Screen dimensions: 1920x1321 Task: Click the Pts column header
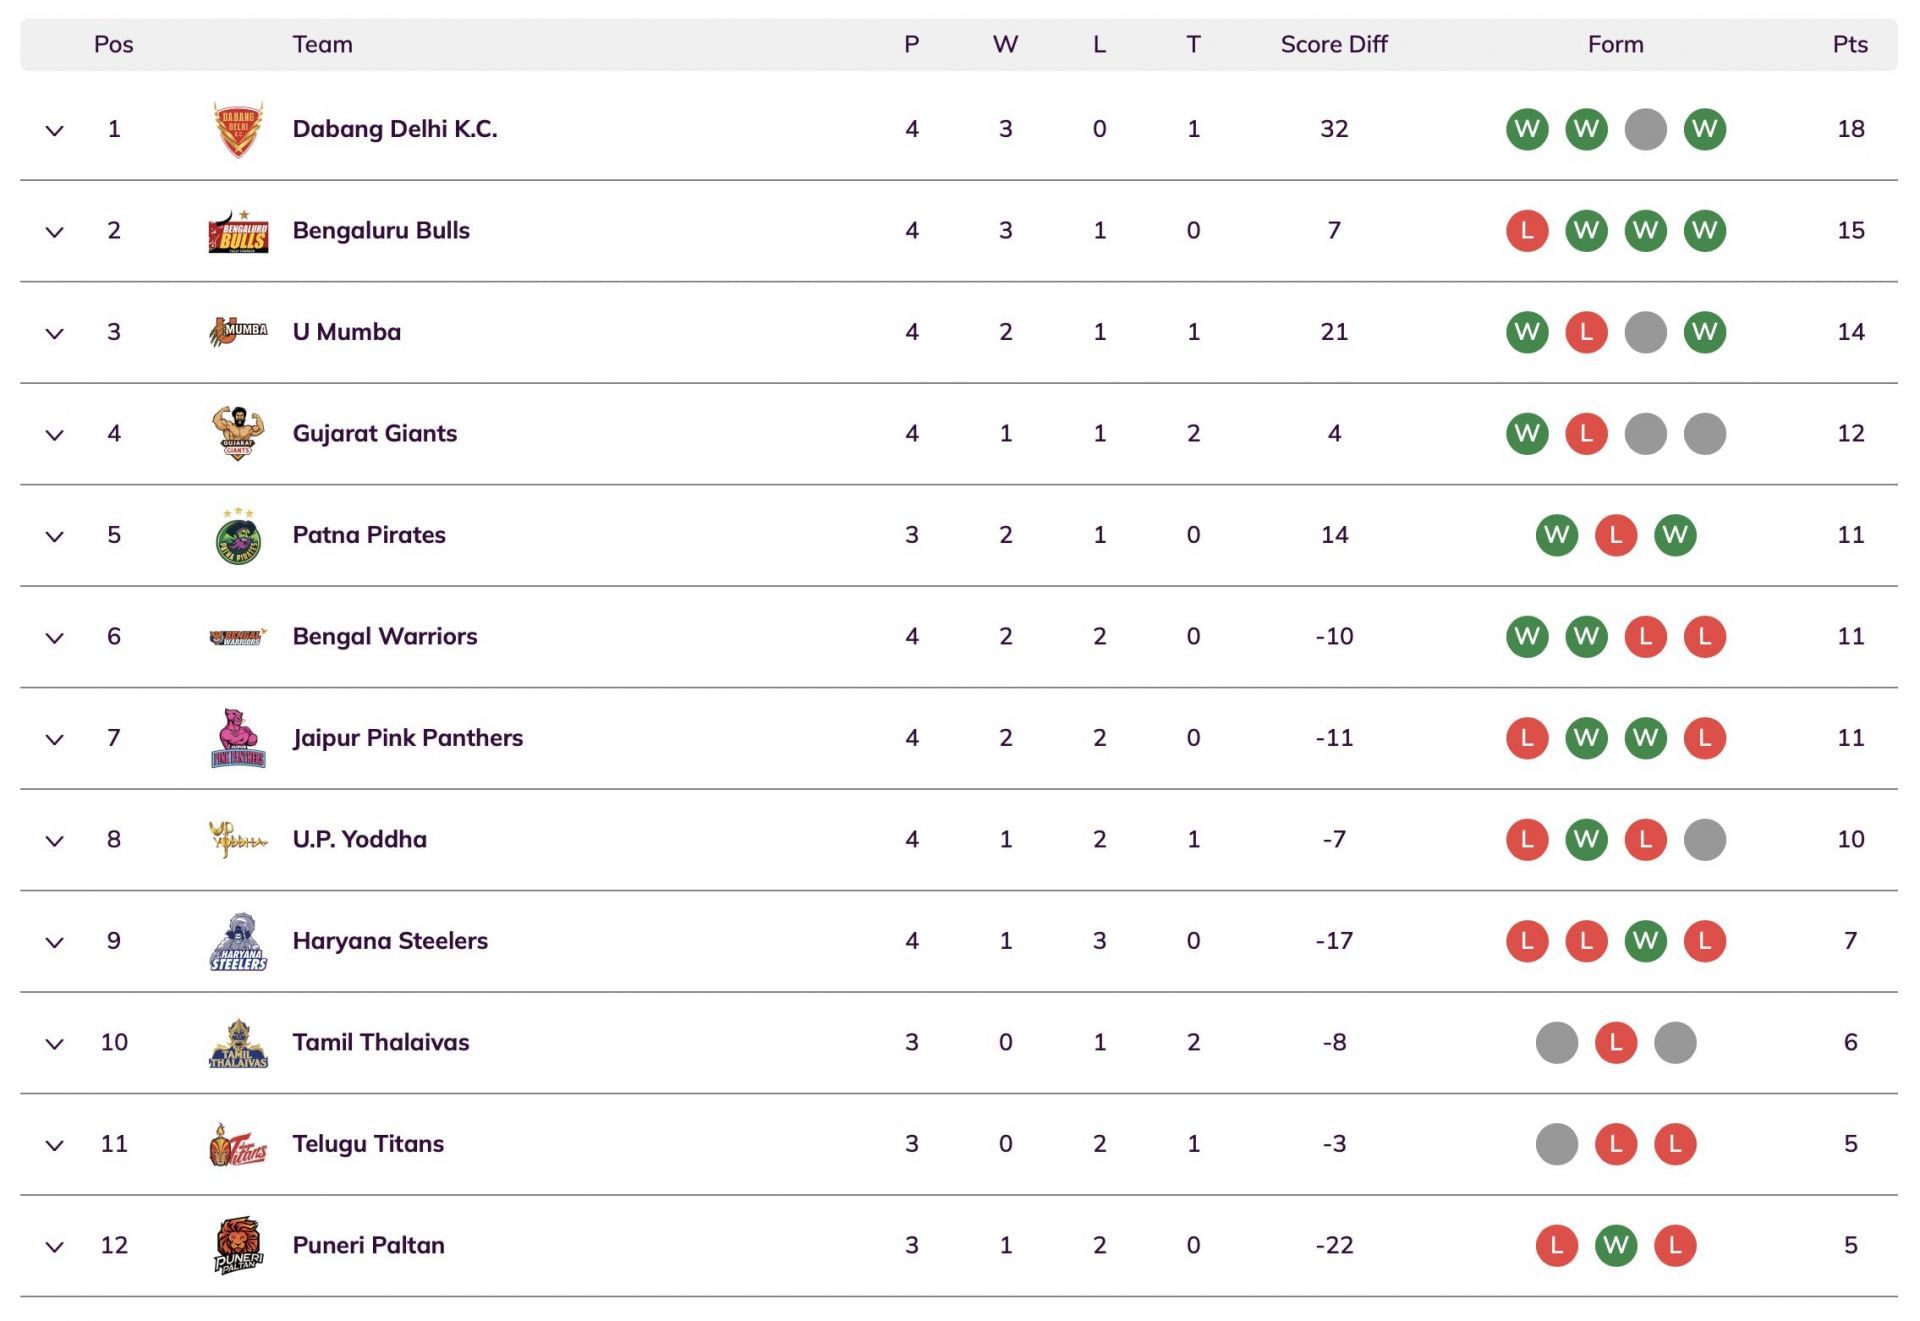pyautogui.click(x=1849, y=44)
